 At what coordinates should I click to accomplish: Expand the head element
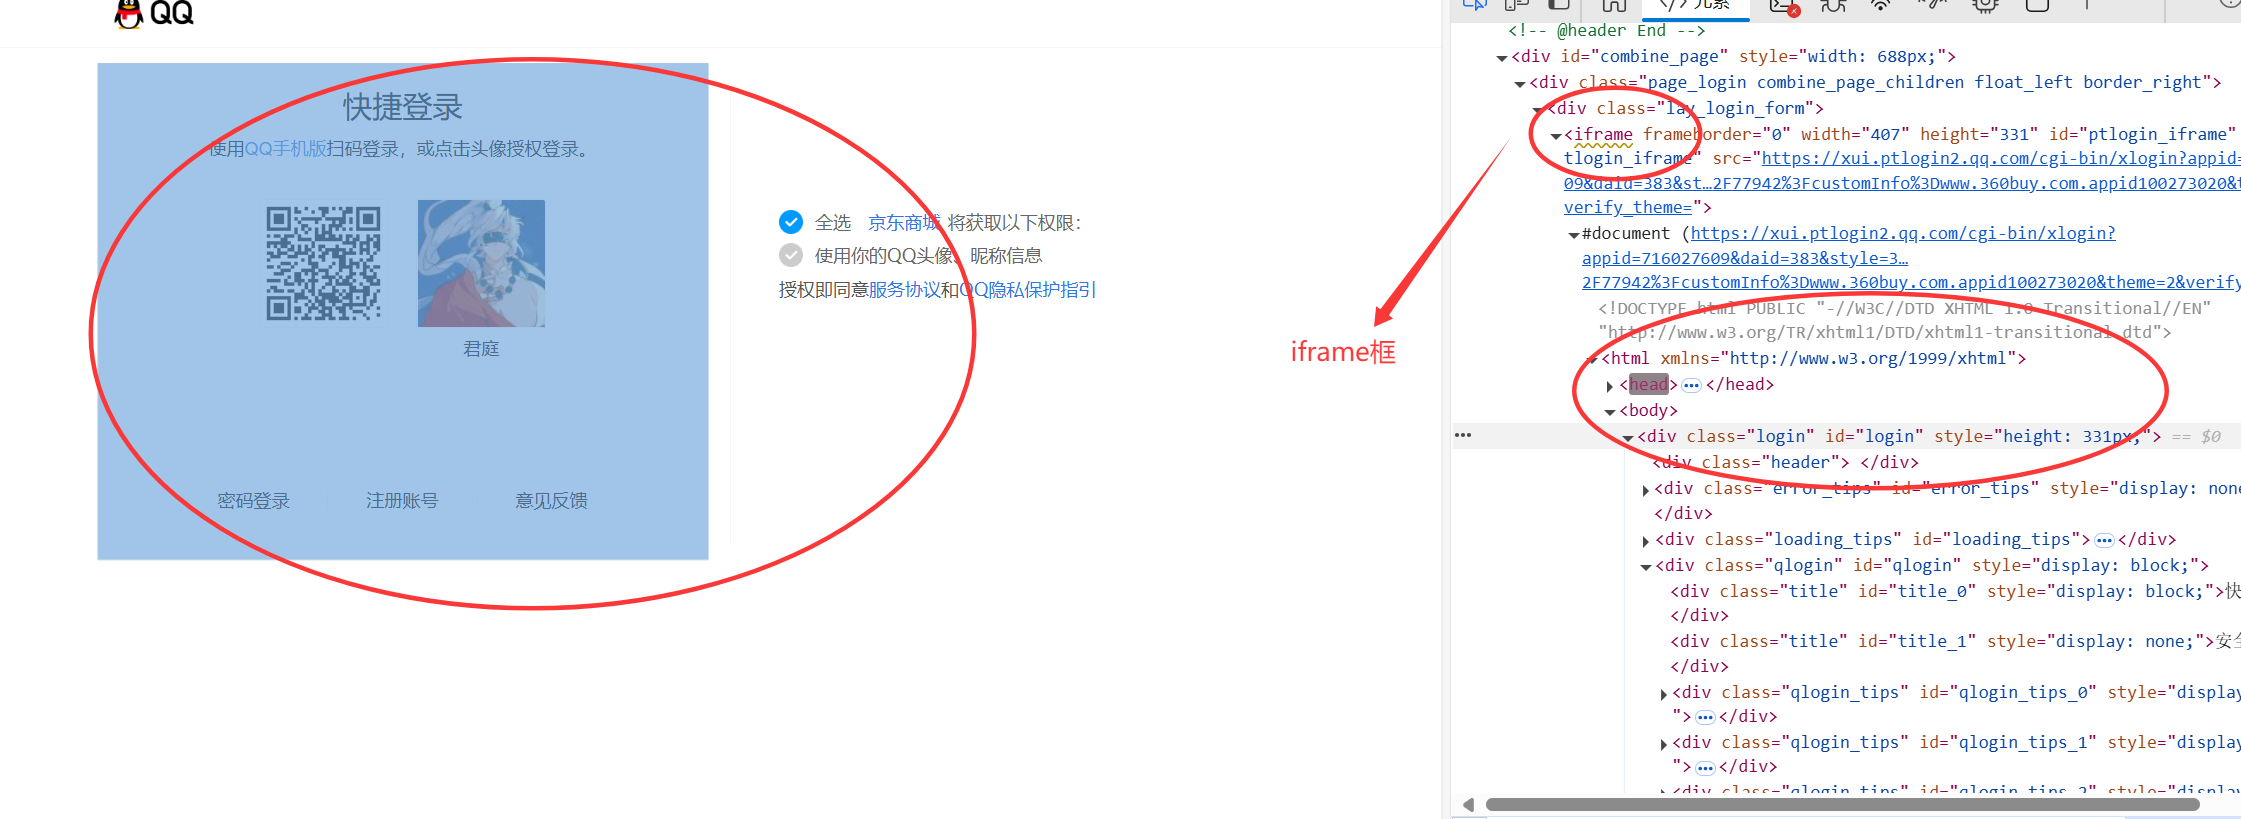click(1610, 386)
